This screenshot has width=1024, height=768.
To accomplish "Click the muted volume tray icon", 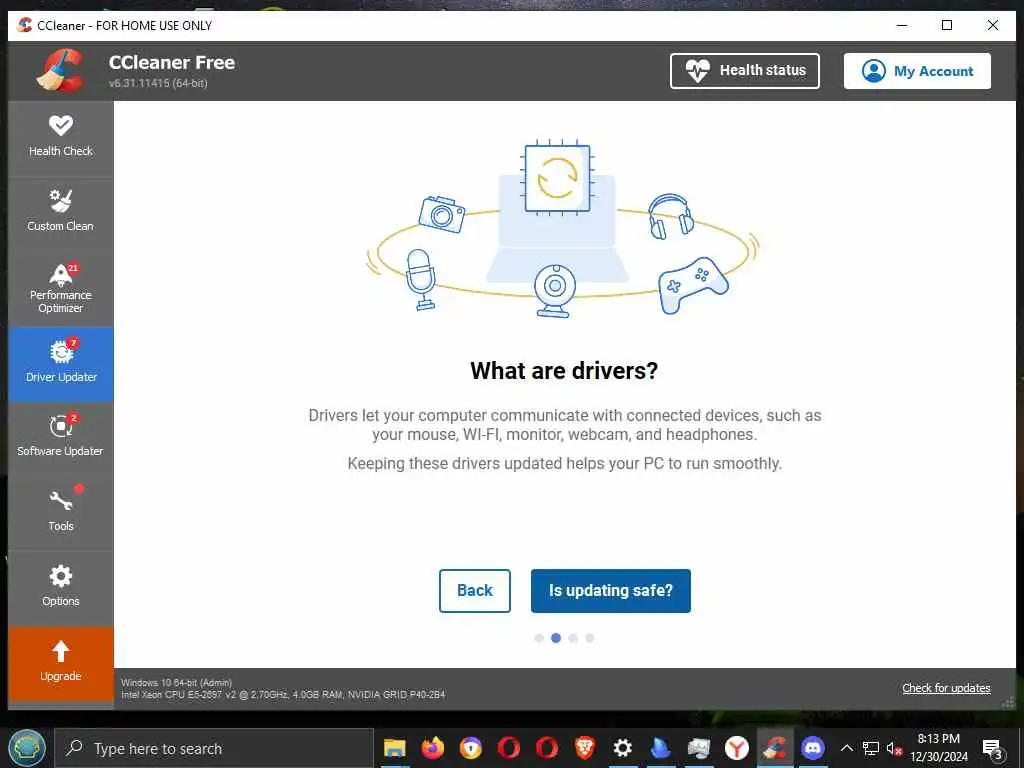I will coord(894,748).
